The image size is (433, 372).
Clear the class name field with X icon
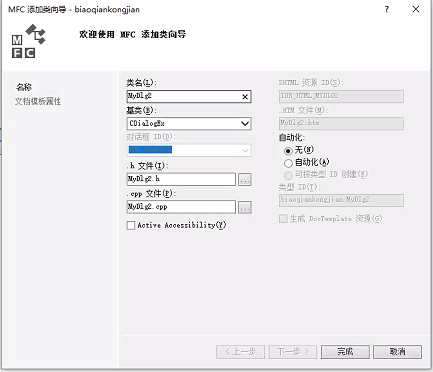tap(245, 97)
